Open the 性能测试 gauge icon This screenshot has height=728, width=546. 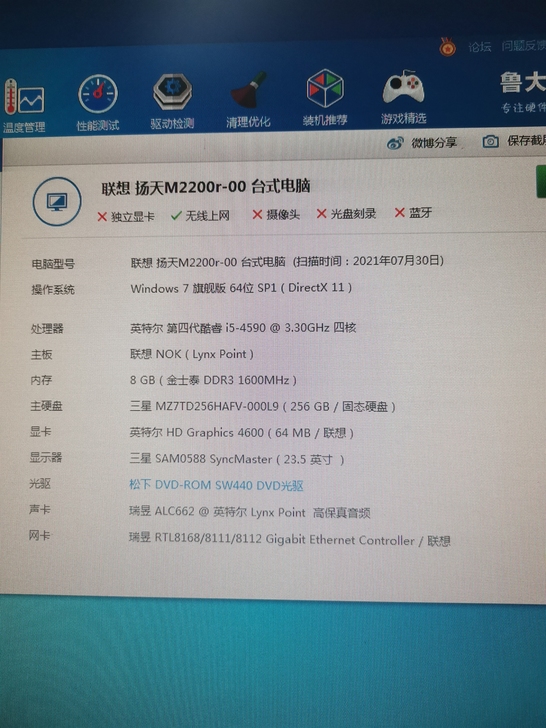pyautogui.click(x=98, y=94)
